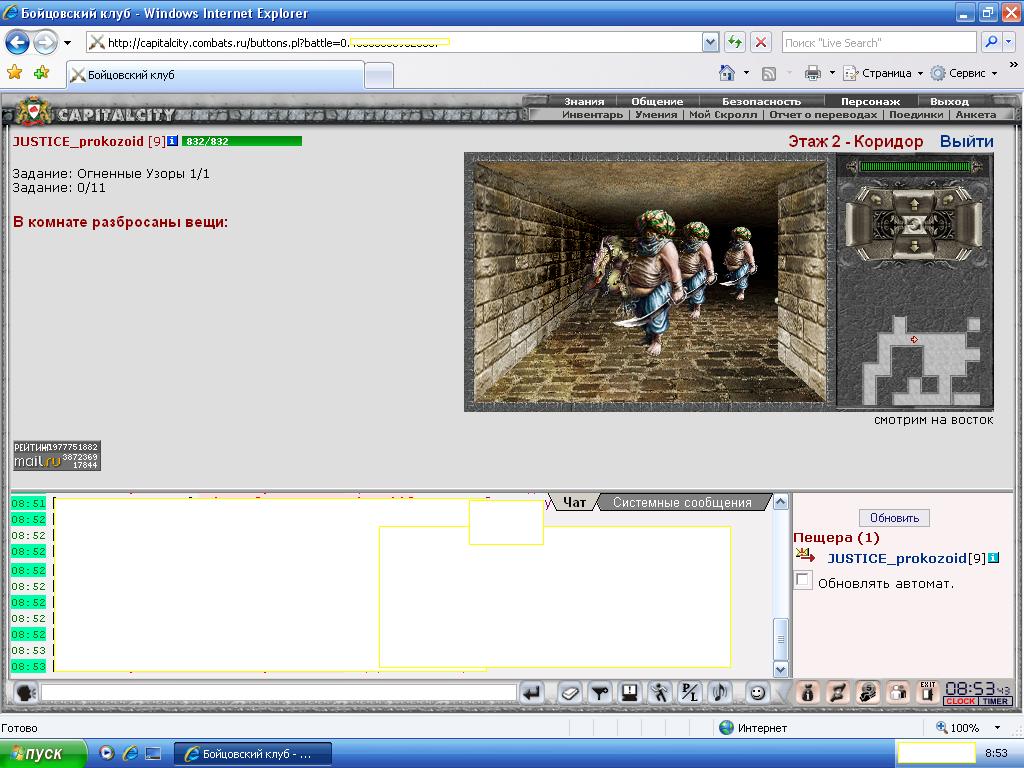Click the send message arrow button
Screen dimensions: 1024x768
(532, 692)
